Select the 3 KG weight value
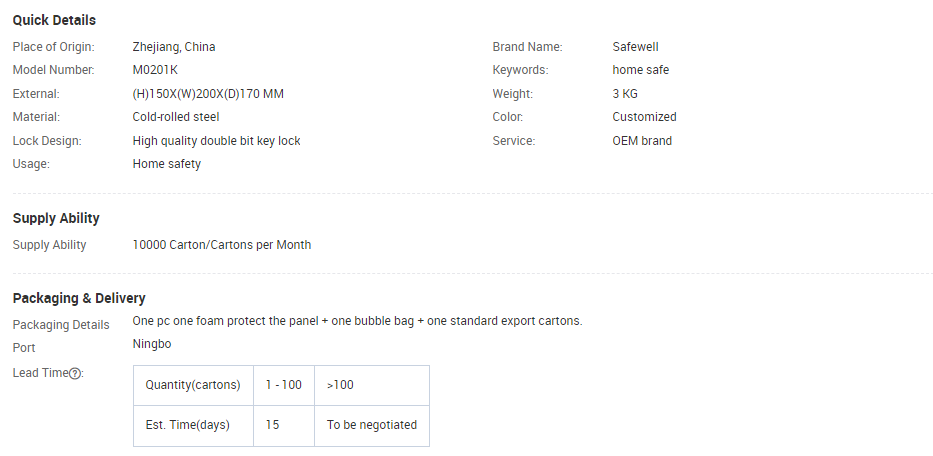This screenshot has width=933, height=456. tap(625, 94)
